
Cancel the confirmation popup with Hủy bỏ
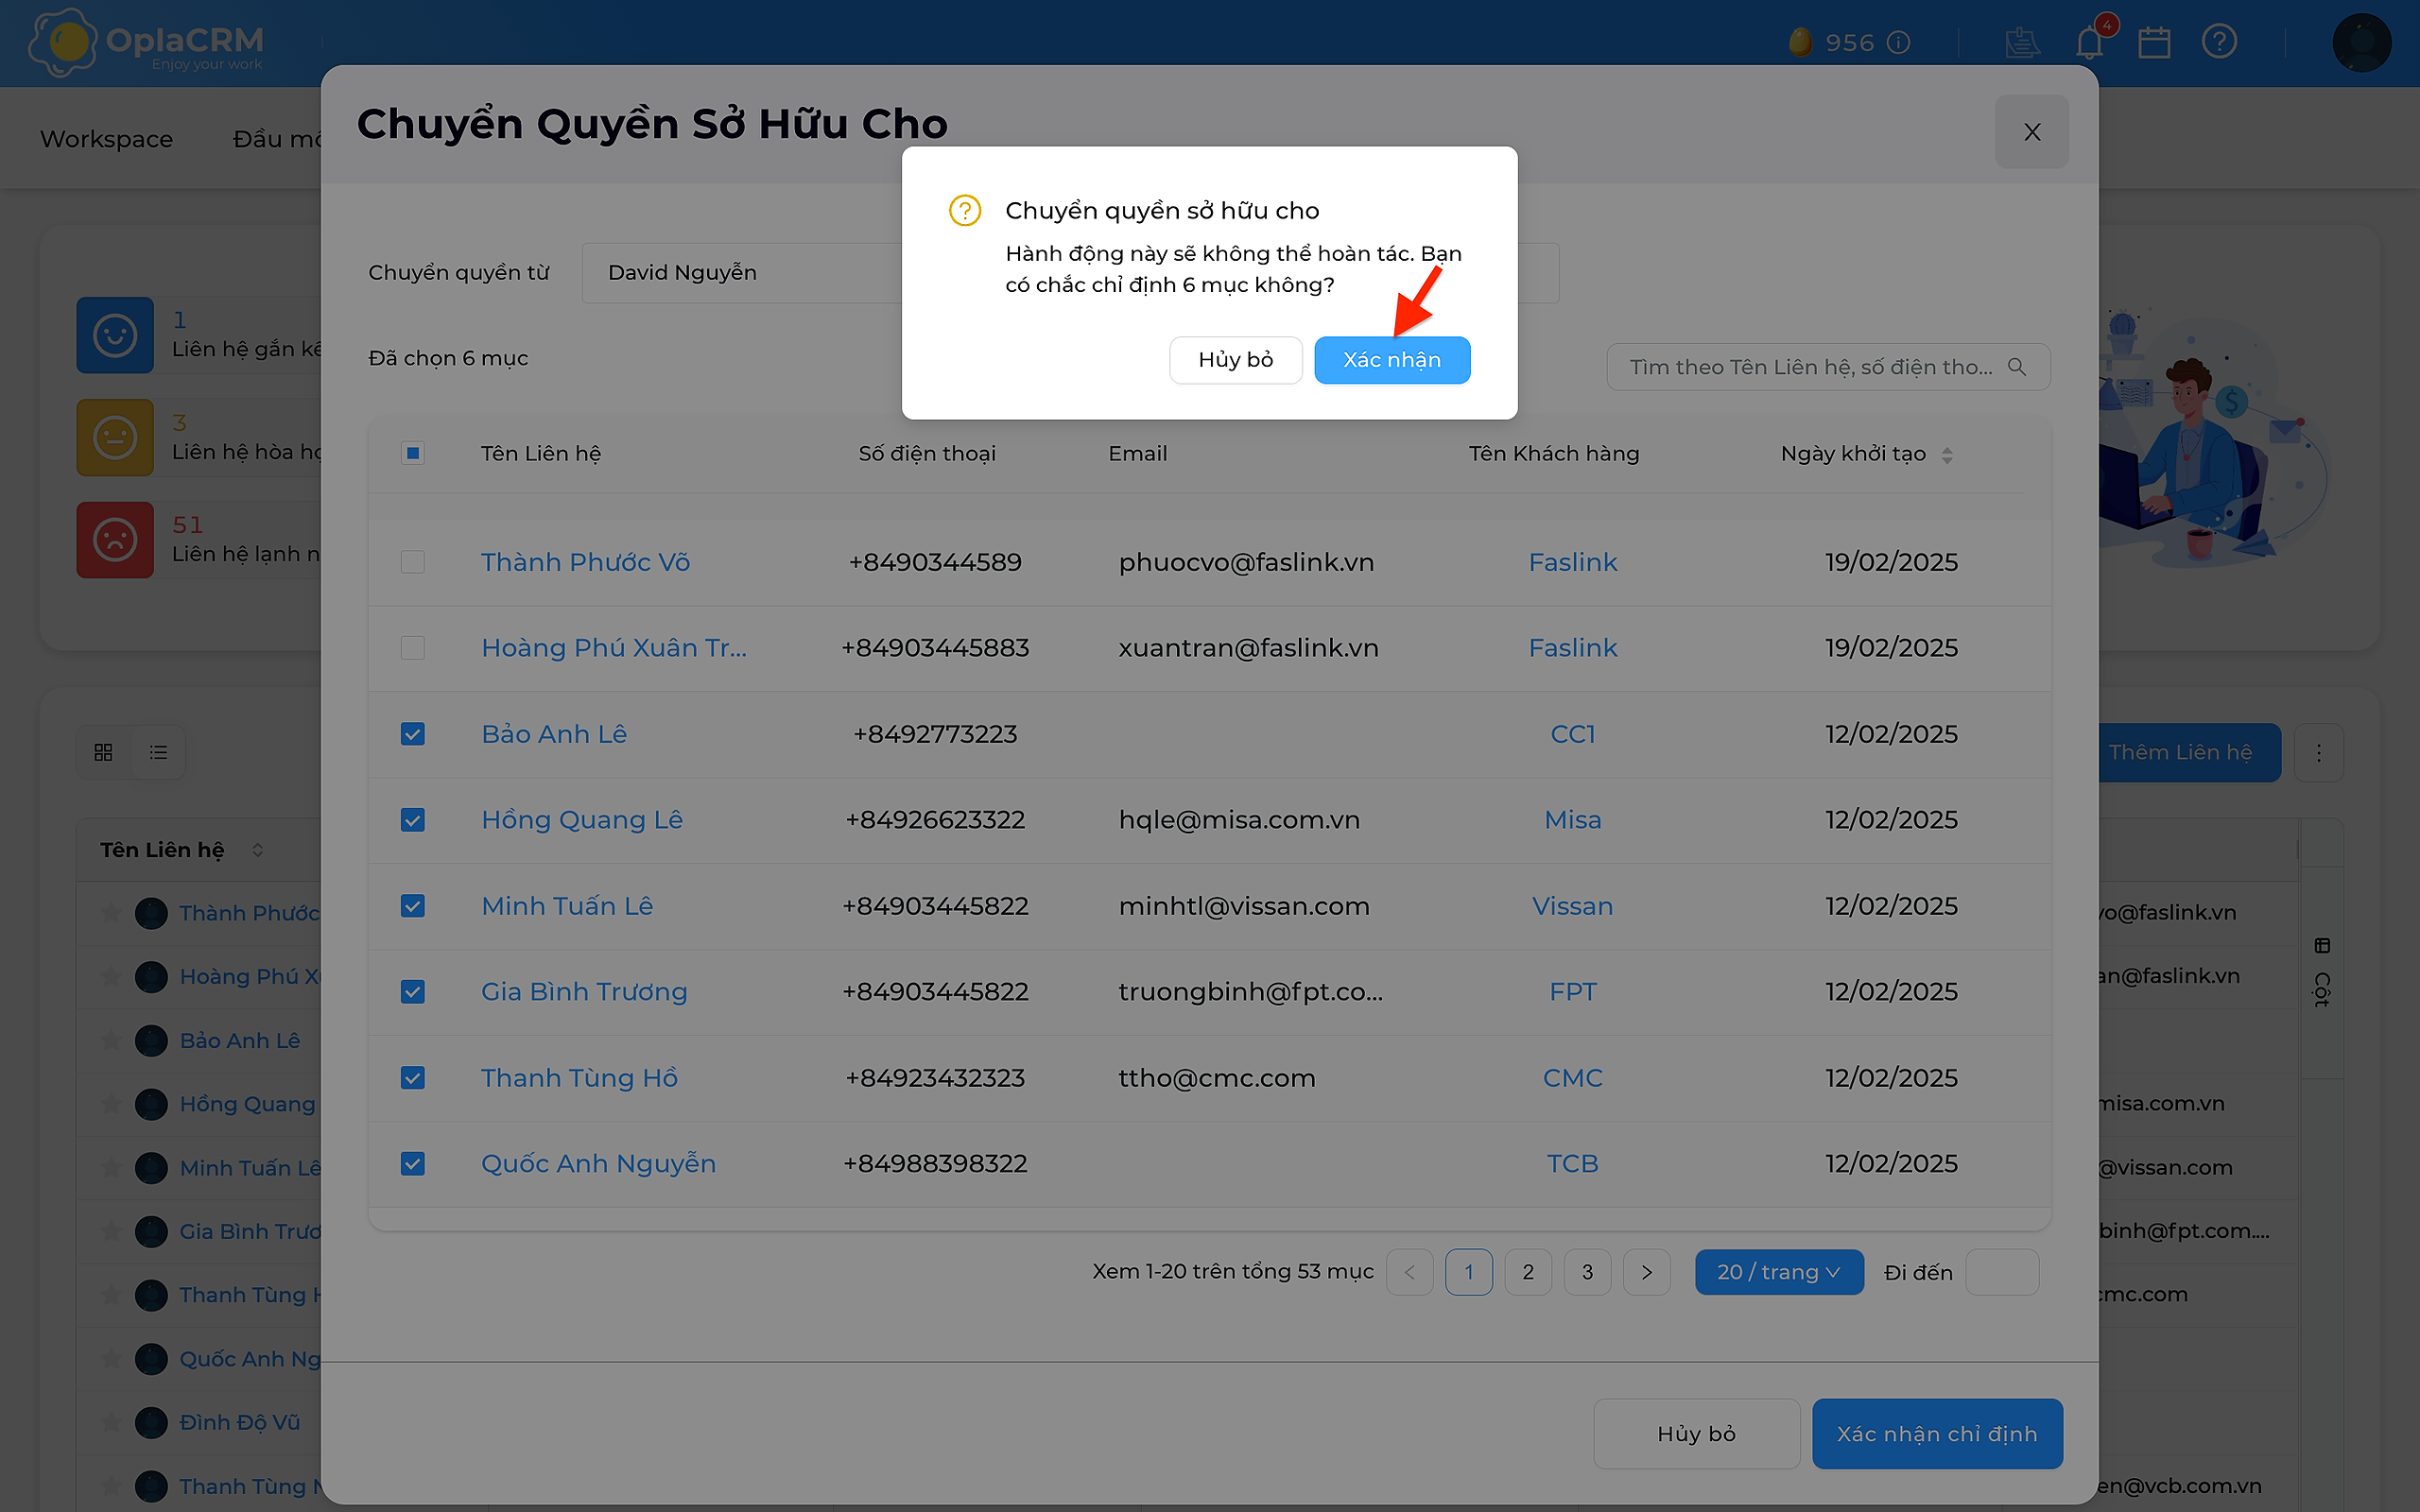[x=1236, y=360]
